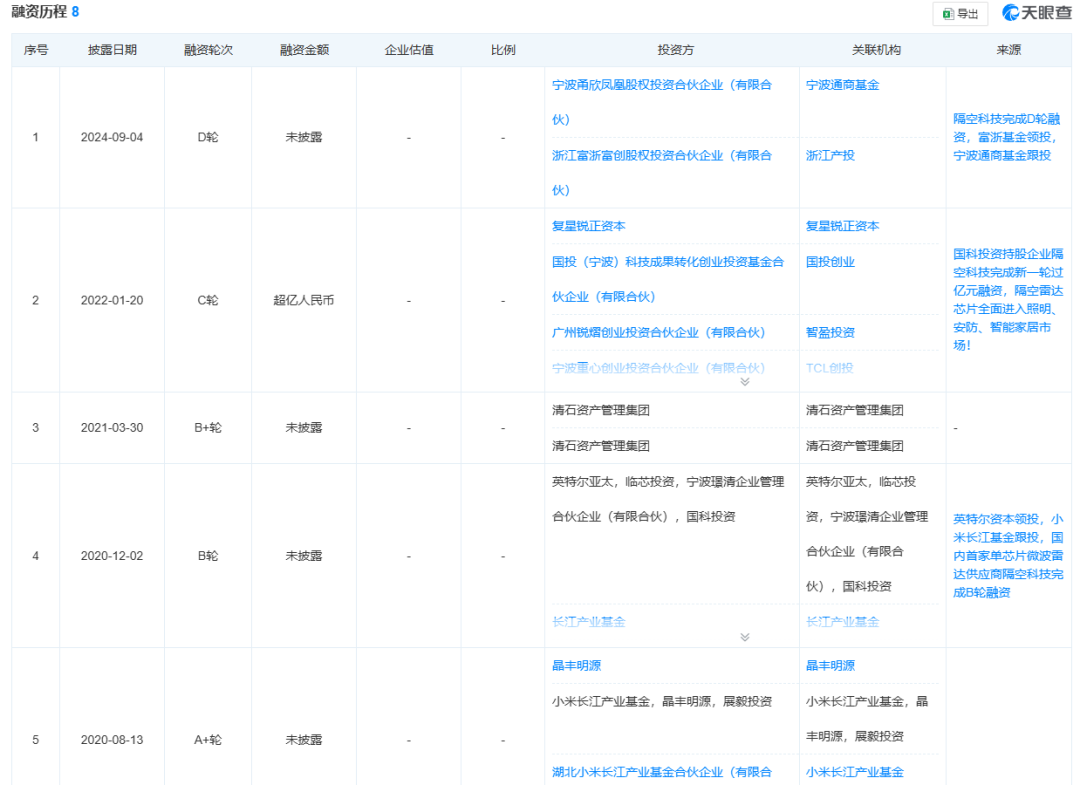The width and height of the screenshot is (1080, 785).
Task: Open 智盈投资 related institution link
Action: click(830, 333)
